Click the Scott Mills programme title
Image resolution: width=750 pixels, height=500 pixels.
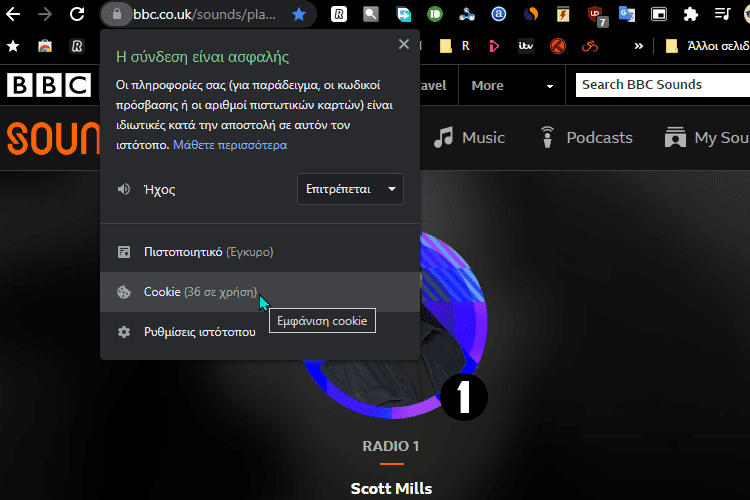point(391,489)
